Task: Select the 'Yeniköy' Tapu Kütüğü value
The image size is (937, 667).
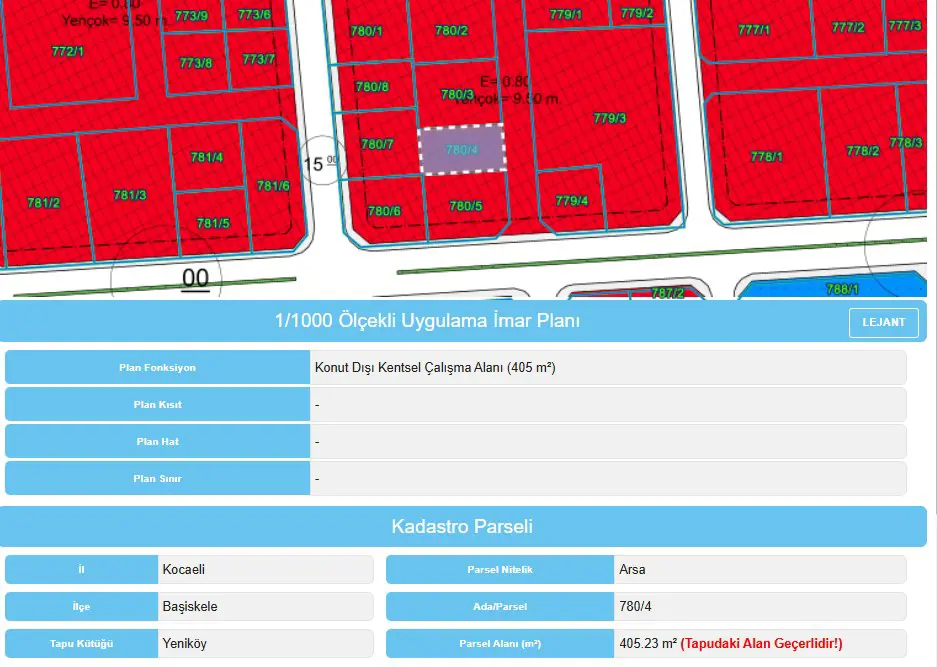Action: [185, 644]
